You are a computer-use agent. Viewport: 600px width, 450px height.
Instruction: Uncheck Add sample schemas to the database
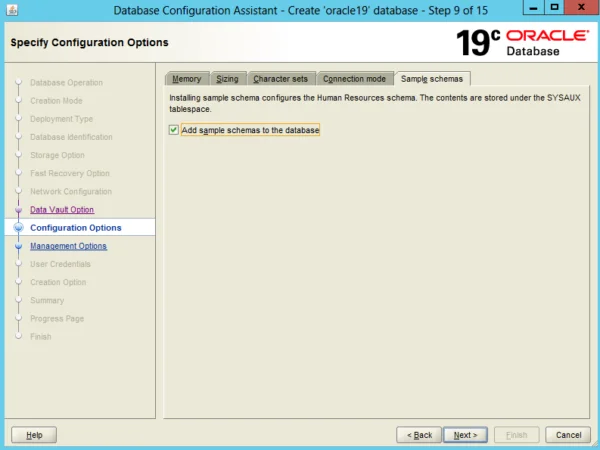click(x=174, y=130)
